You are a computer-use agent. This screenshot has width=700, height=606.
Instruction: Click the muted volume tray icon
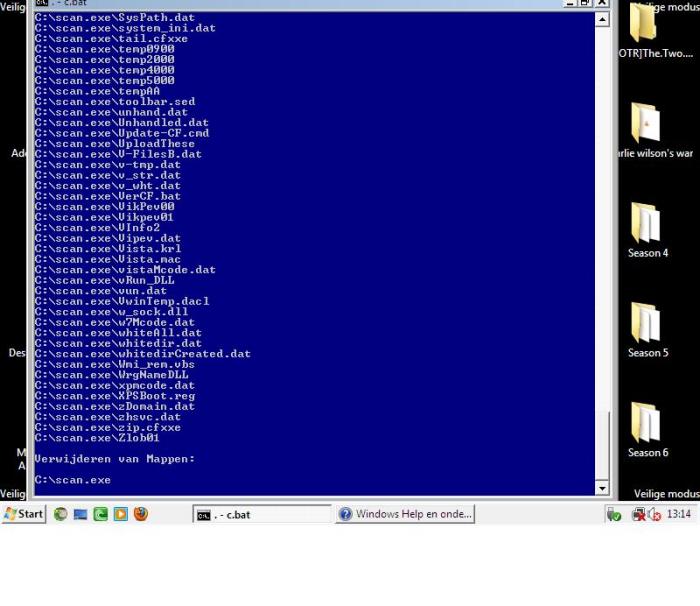654,514
